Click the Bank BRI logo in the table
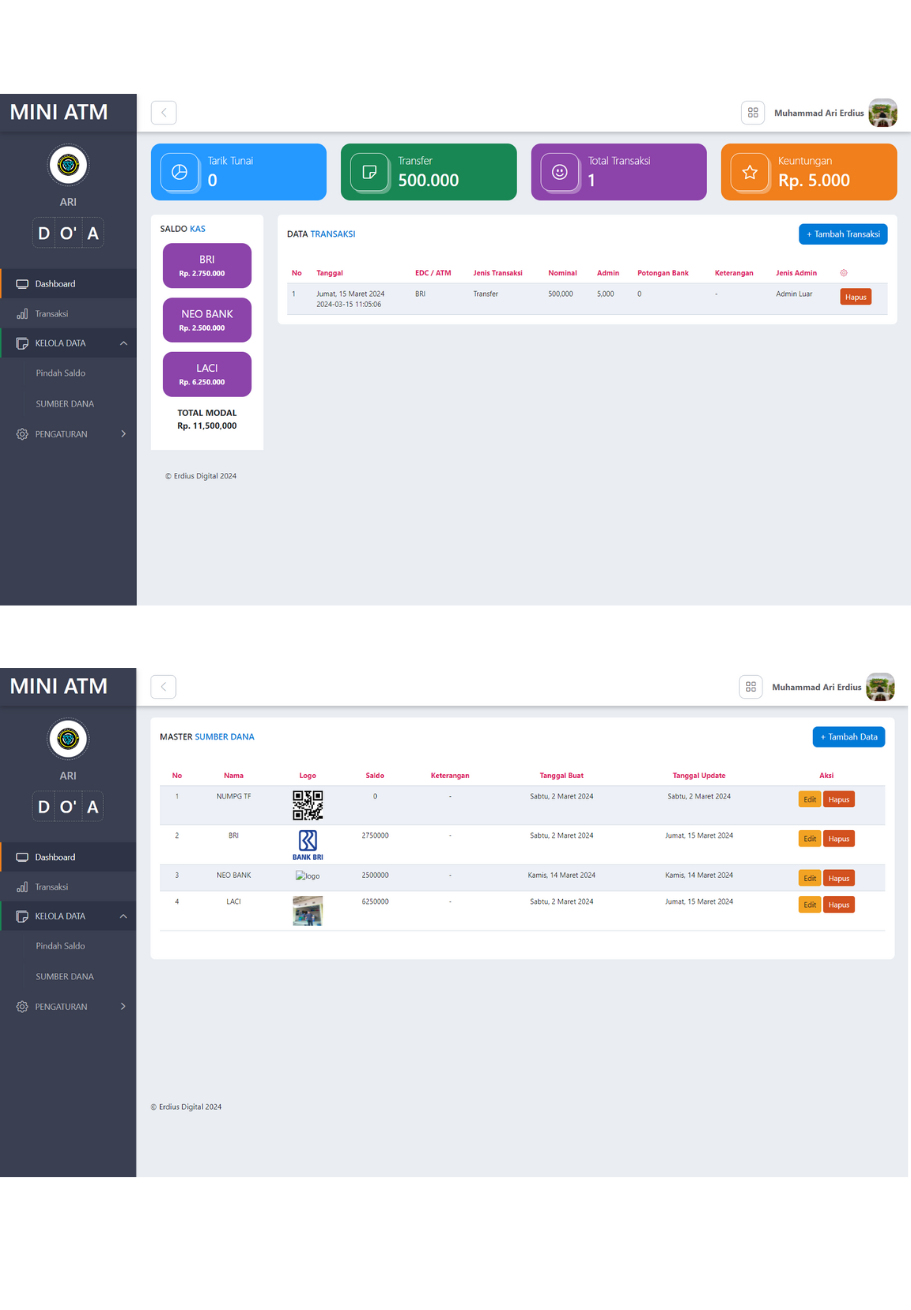 pyautogui.click(x=307, y=844)
